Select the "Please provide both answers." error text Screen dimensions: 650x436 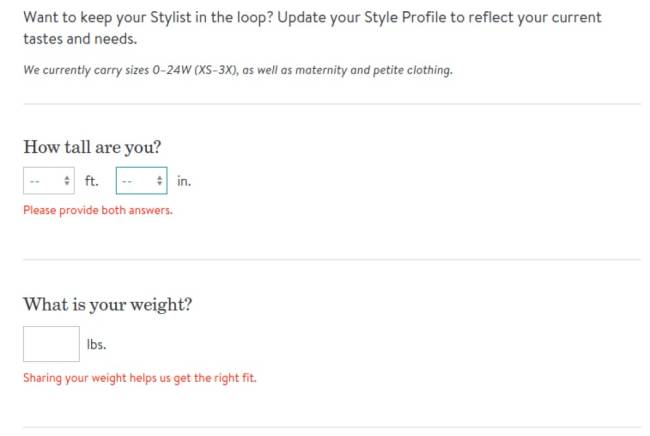click(98, 211)
